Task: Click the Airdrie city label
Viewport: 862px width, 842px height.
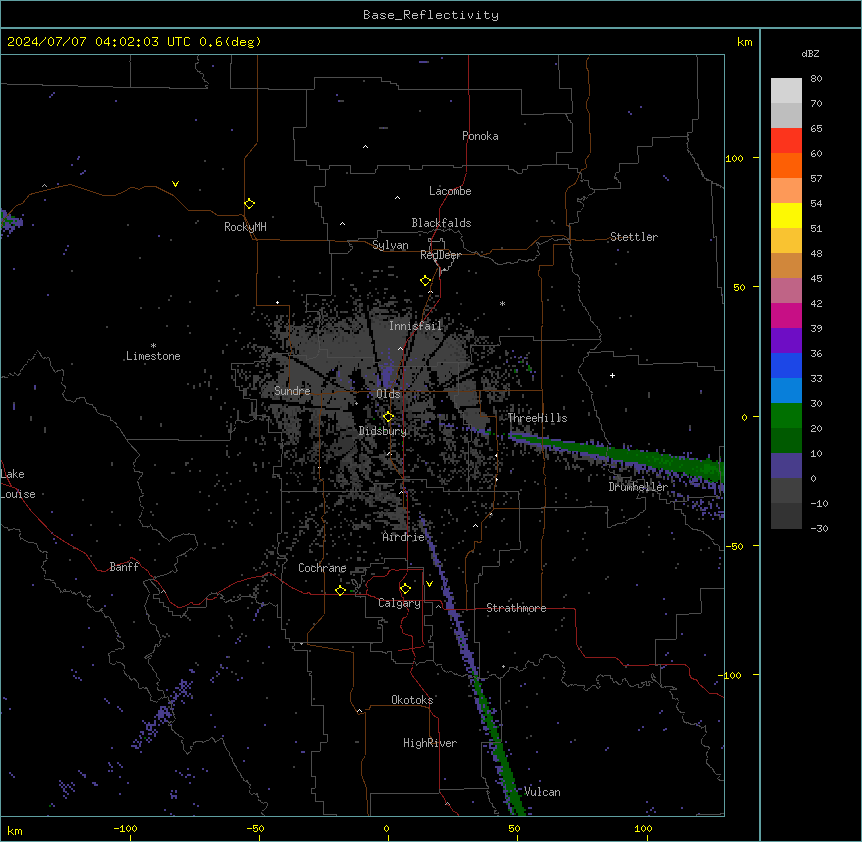Action: 404,537
